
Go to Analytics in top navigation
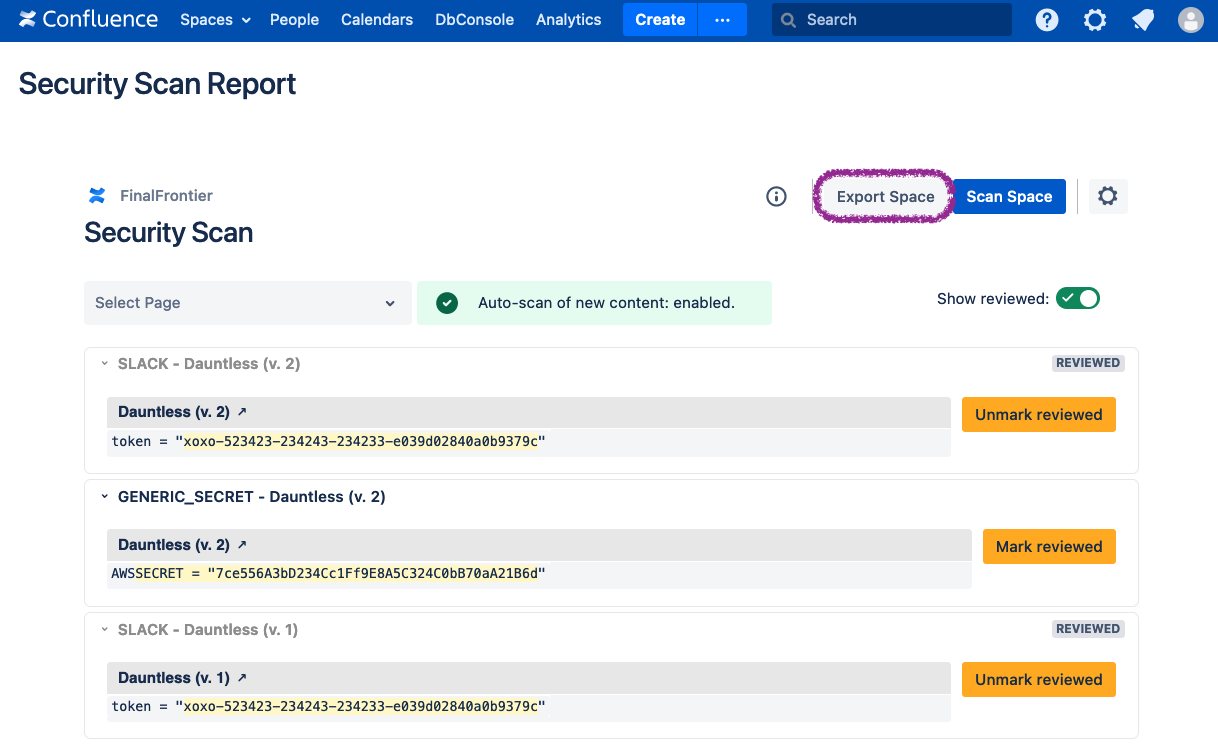[x=568, y=20]
